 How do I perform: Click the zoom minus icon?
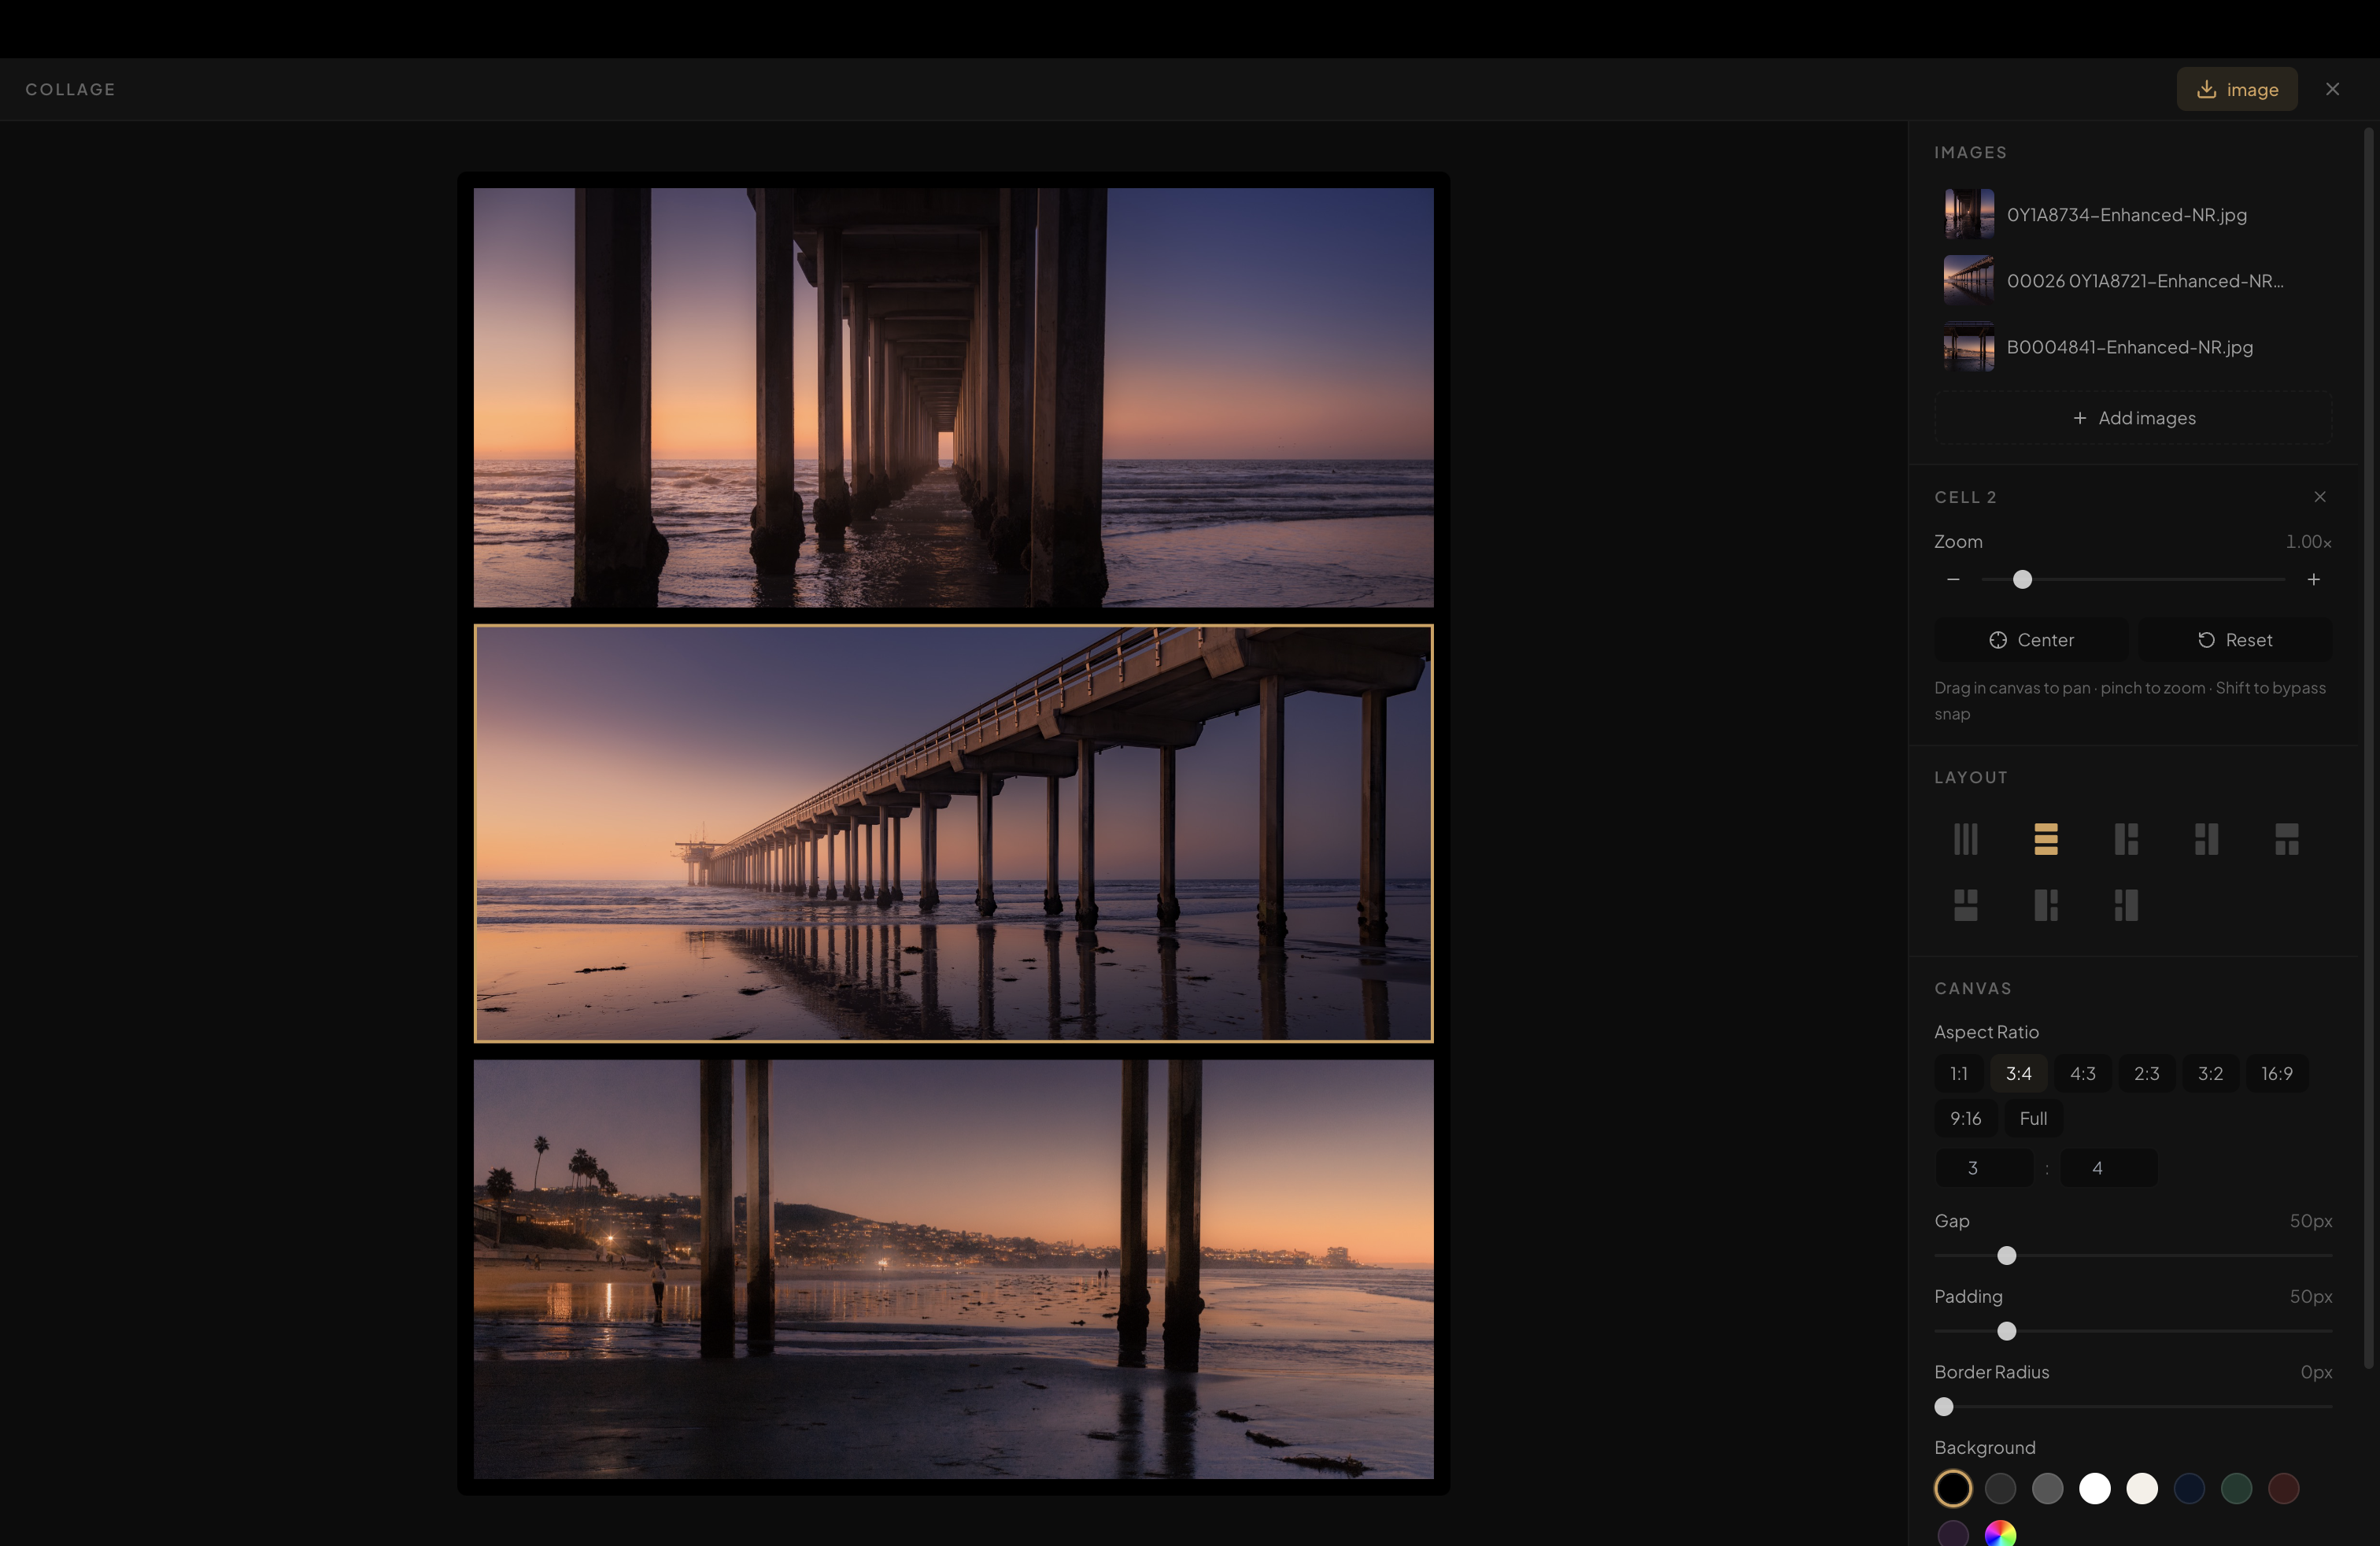[x=1953, y=579]
